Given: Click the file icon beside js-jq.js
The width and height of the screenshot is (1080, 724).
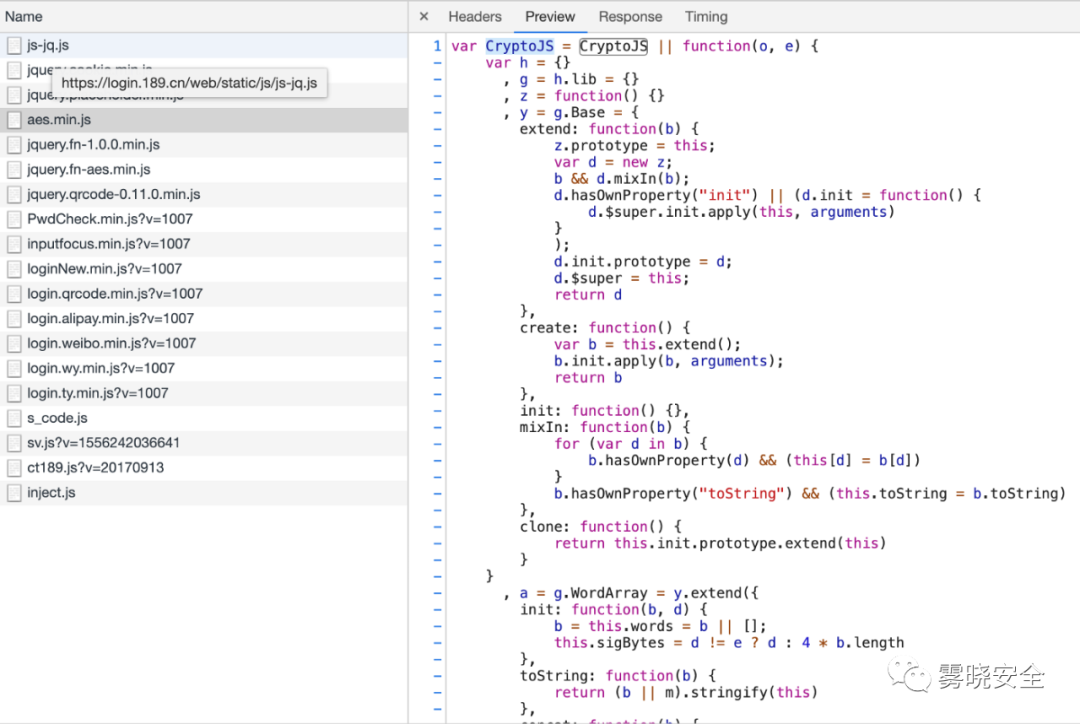Looking at the screenshot, I should click(14, 46).
